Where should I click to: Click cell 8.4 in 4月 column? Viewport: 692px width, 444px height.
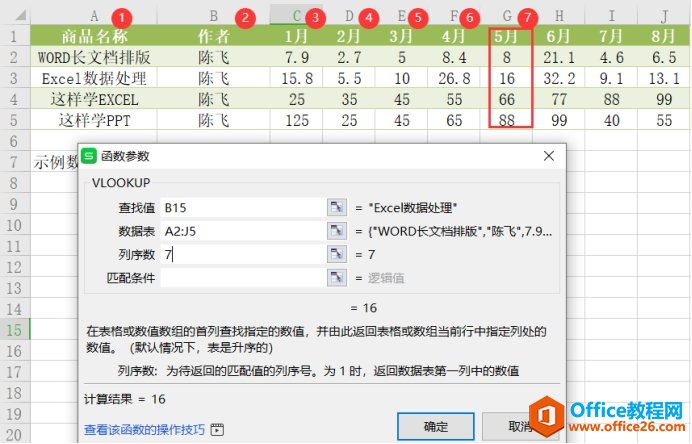[x=454, y=57]
